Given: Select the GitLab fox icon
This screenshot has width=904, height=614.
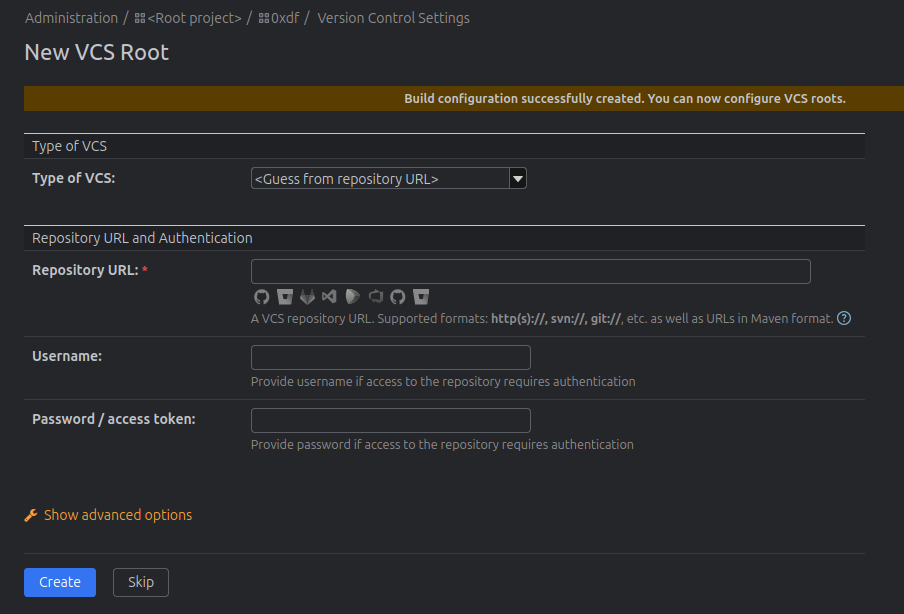Looking at the screenshot, I should 308,297.
